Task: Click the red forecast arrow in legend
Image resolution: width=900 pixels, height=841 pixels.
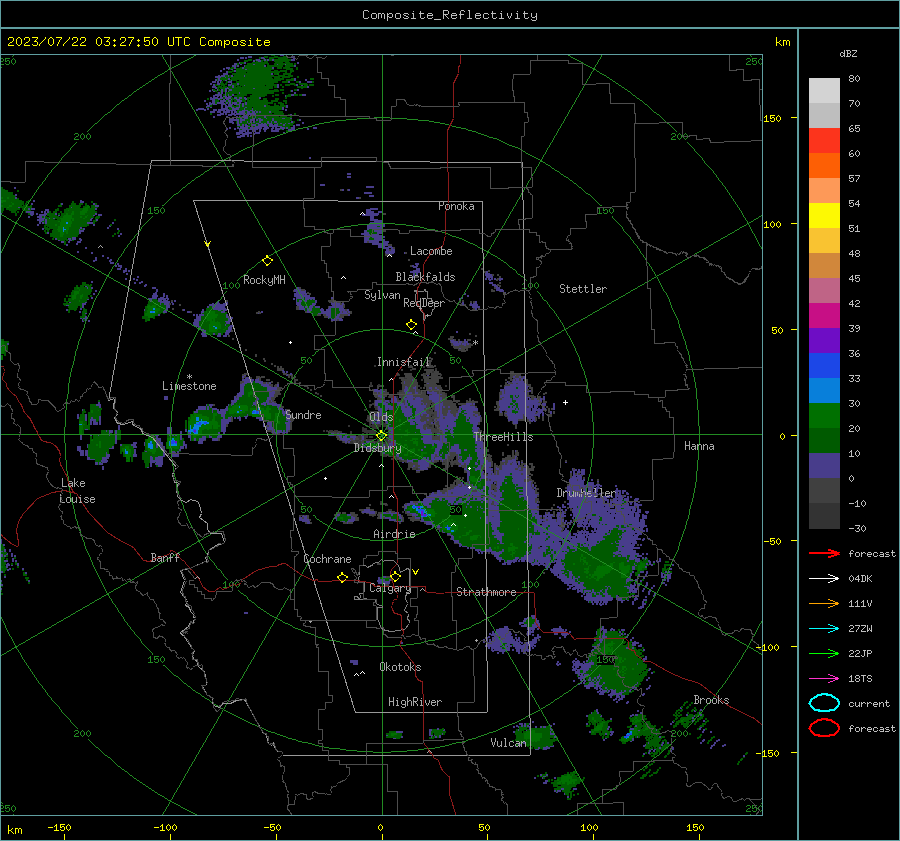Action: (824, 553)
